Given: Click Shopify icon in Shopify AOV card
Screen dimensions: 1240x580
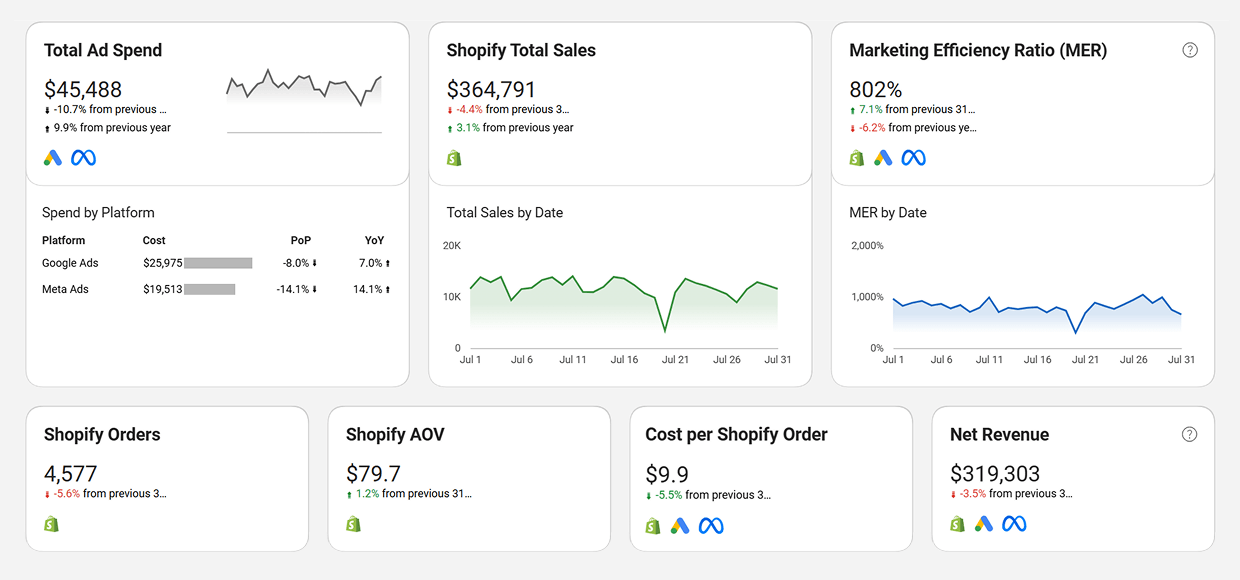Looking at the screenshot, I should coord(353,524).
